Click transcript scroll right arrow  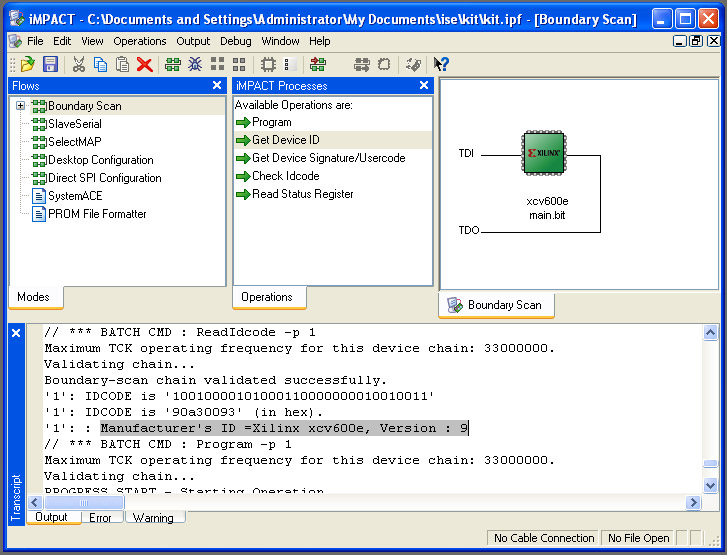[693, 503]
